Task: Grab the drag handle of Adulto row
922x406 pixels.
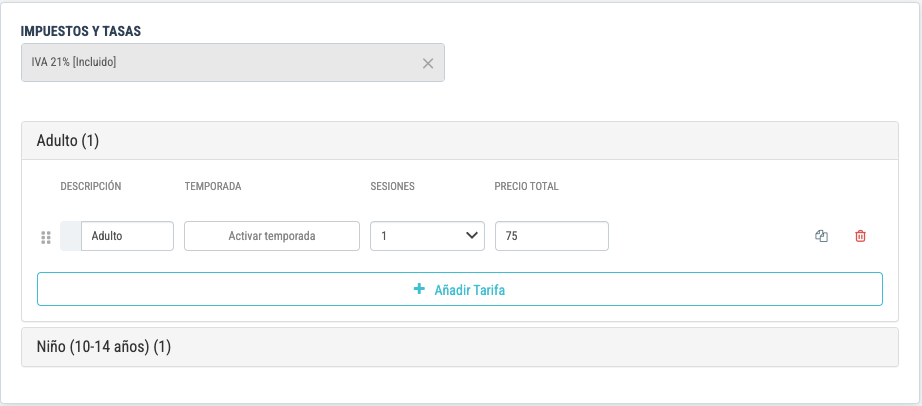Action: click(x=46, y=237)
